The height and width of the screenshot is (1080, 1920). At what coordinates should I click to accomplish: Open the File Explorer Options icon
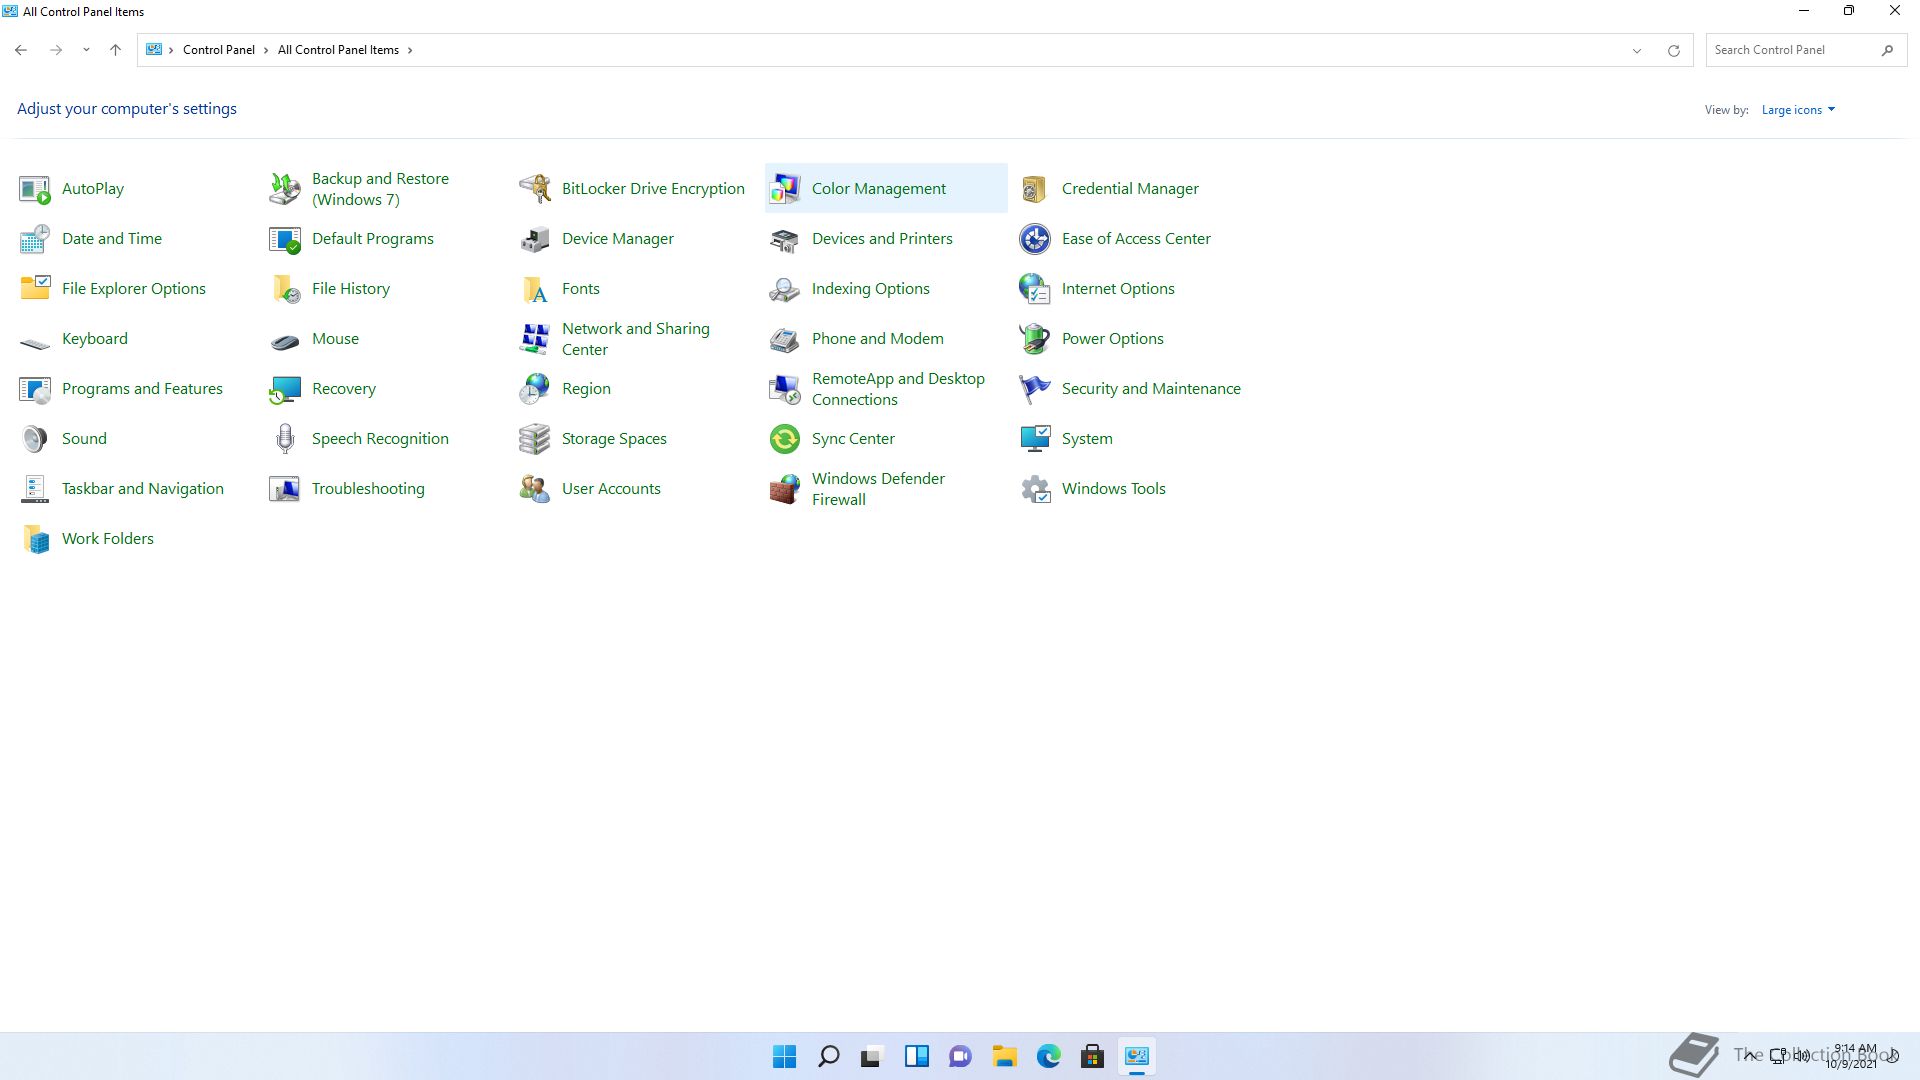(35, 289)
